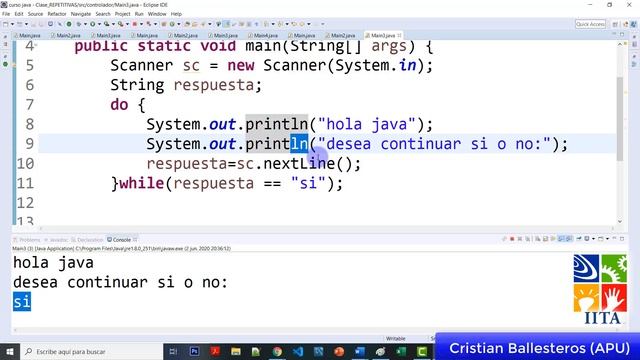Click the New file toolbar icon

pos(5,24)
